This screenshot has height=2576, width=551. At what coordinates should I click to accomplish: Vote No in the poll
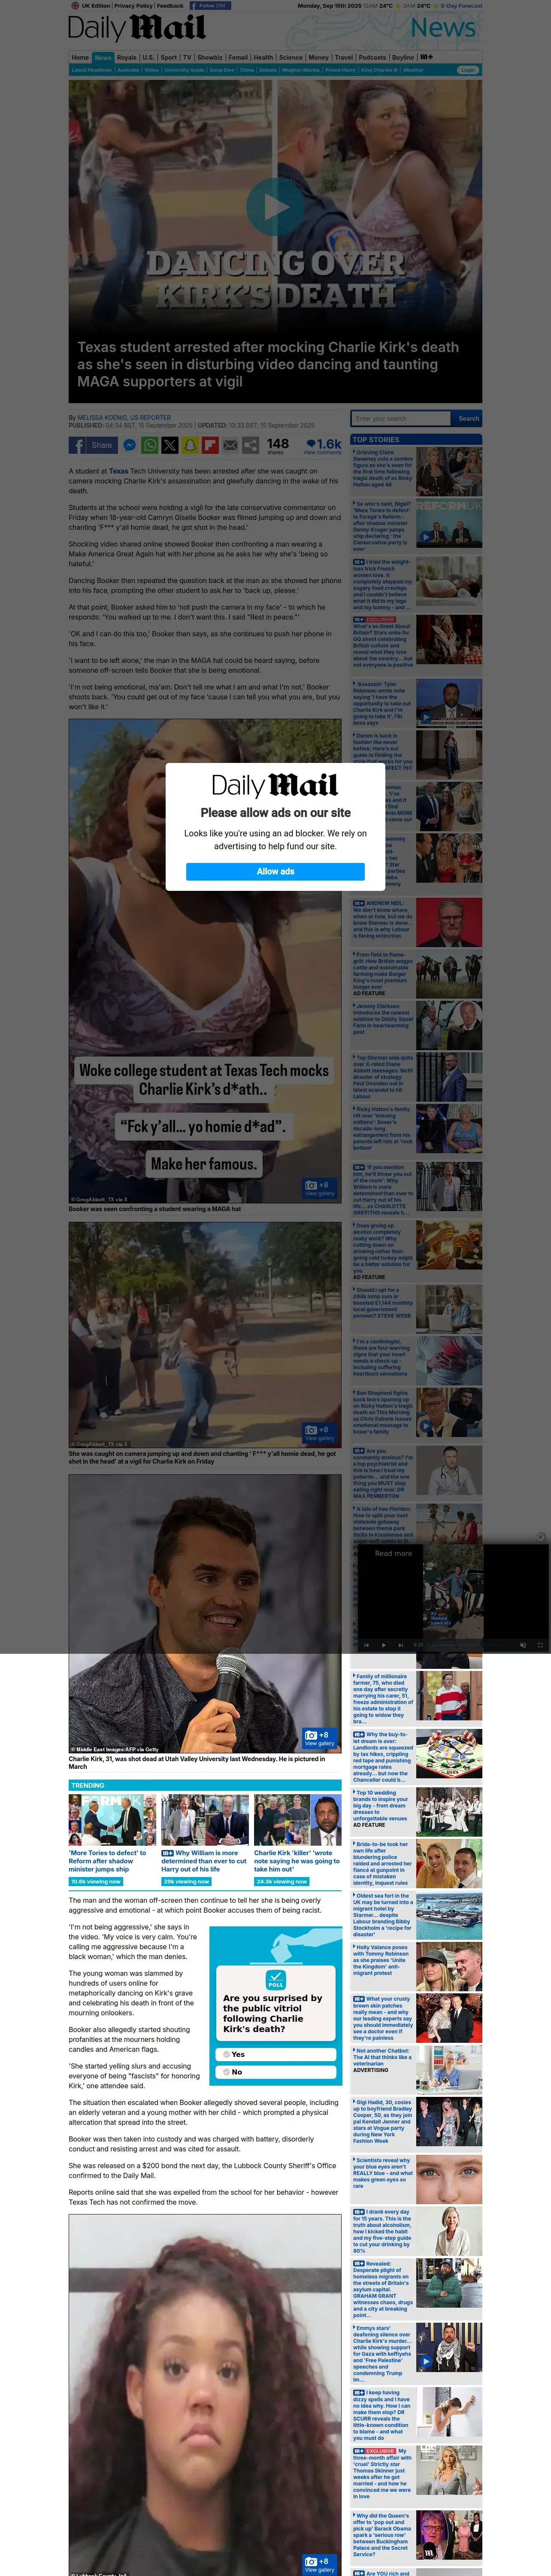click(x=276, y=2071)
